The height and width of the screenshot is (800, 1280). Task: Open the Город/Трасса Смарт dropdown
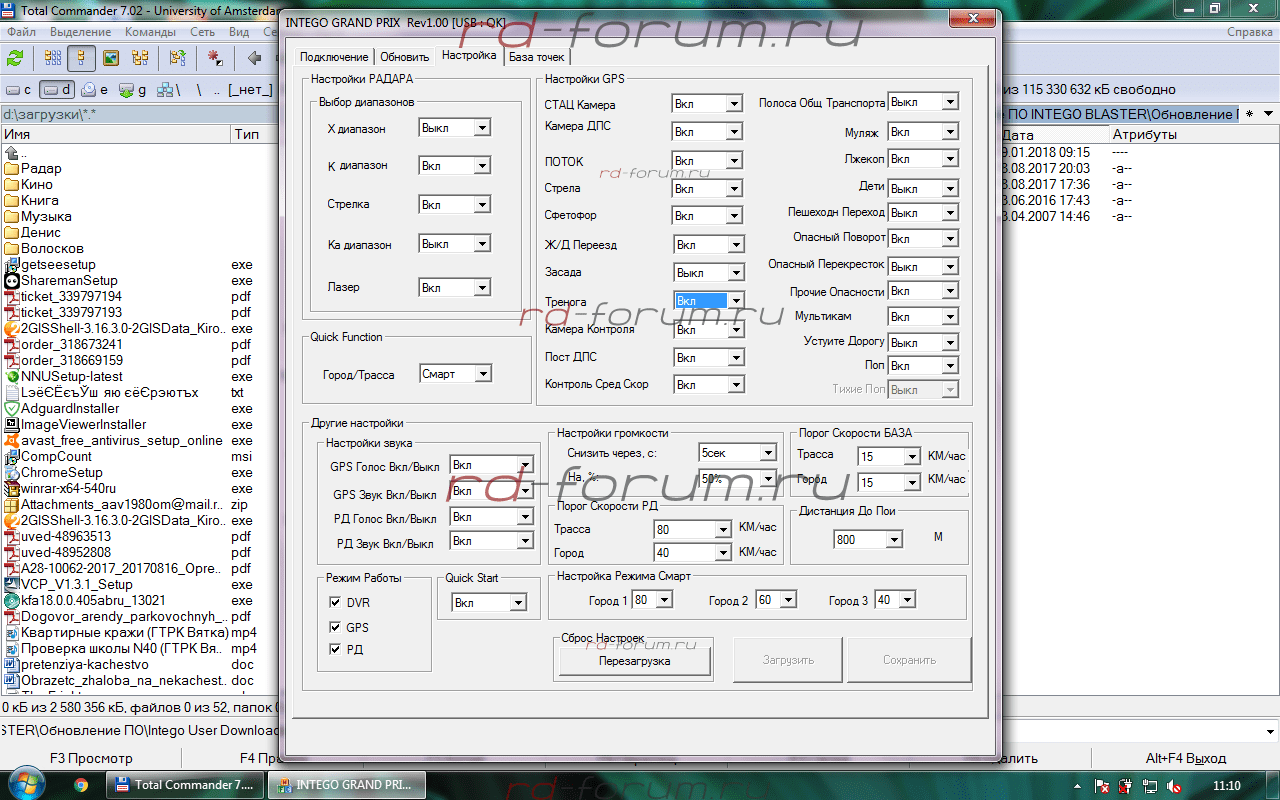[x=482, y=374]
